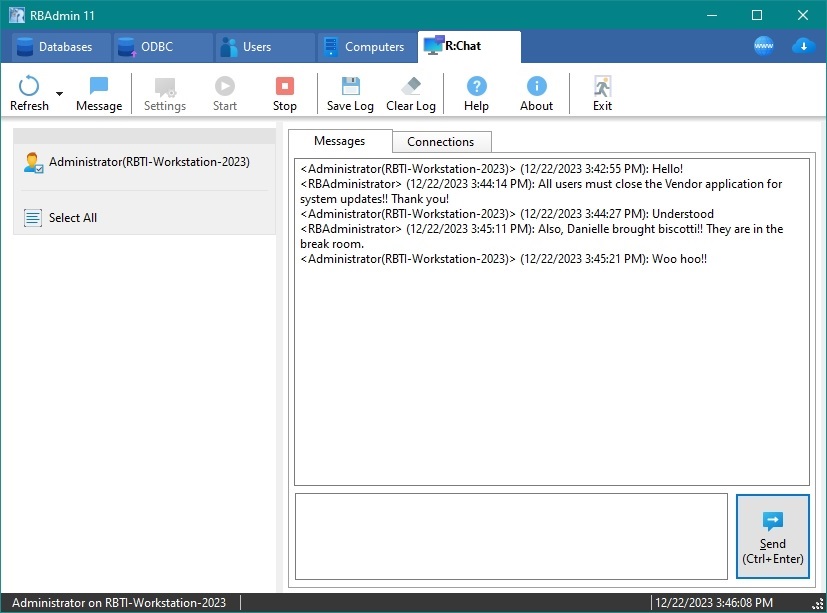
Task: Stop the chat server
Action: pyautogui.click(x=284, y=93)
